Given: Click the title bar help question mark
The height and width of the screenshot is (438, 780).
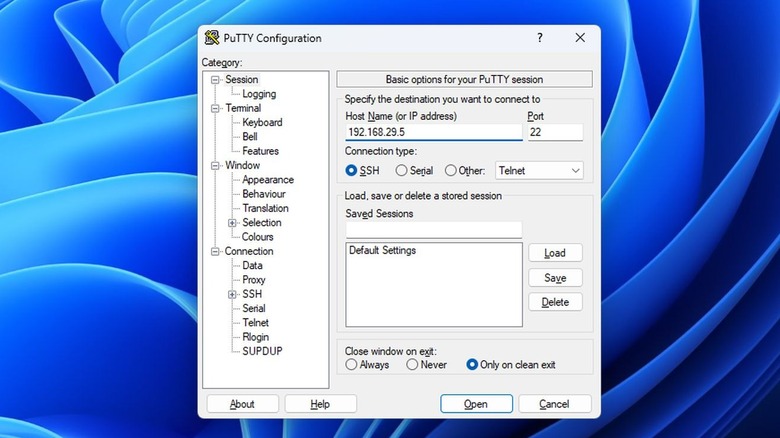Looking at the screenshot, I should [x=540, y=38].
